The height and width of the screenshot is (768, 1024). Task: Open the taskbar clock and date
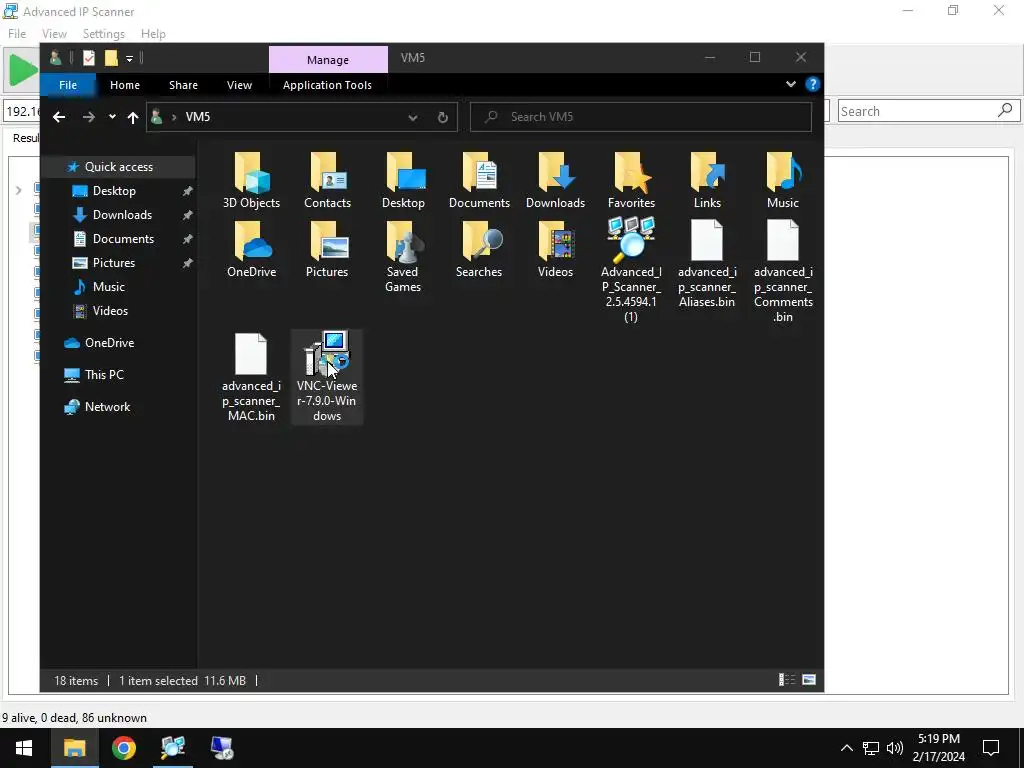point(938,748)
